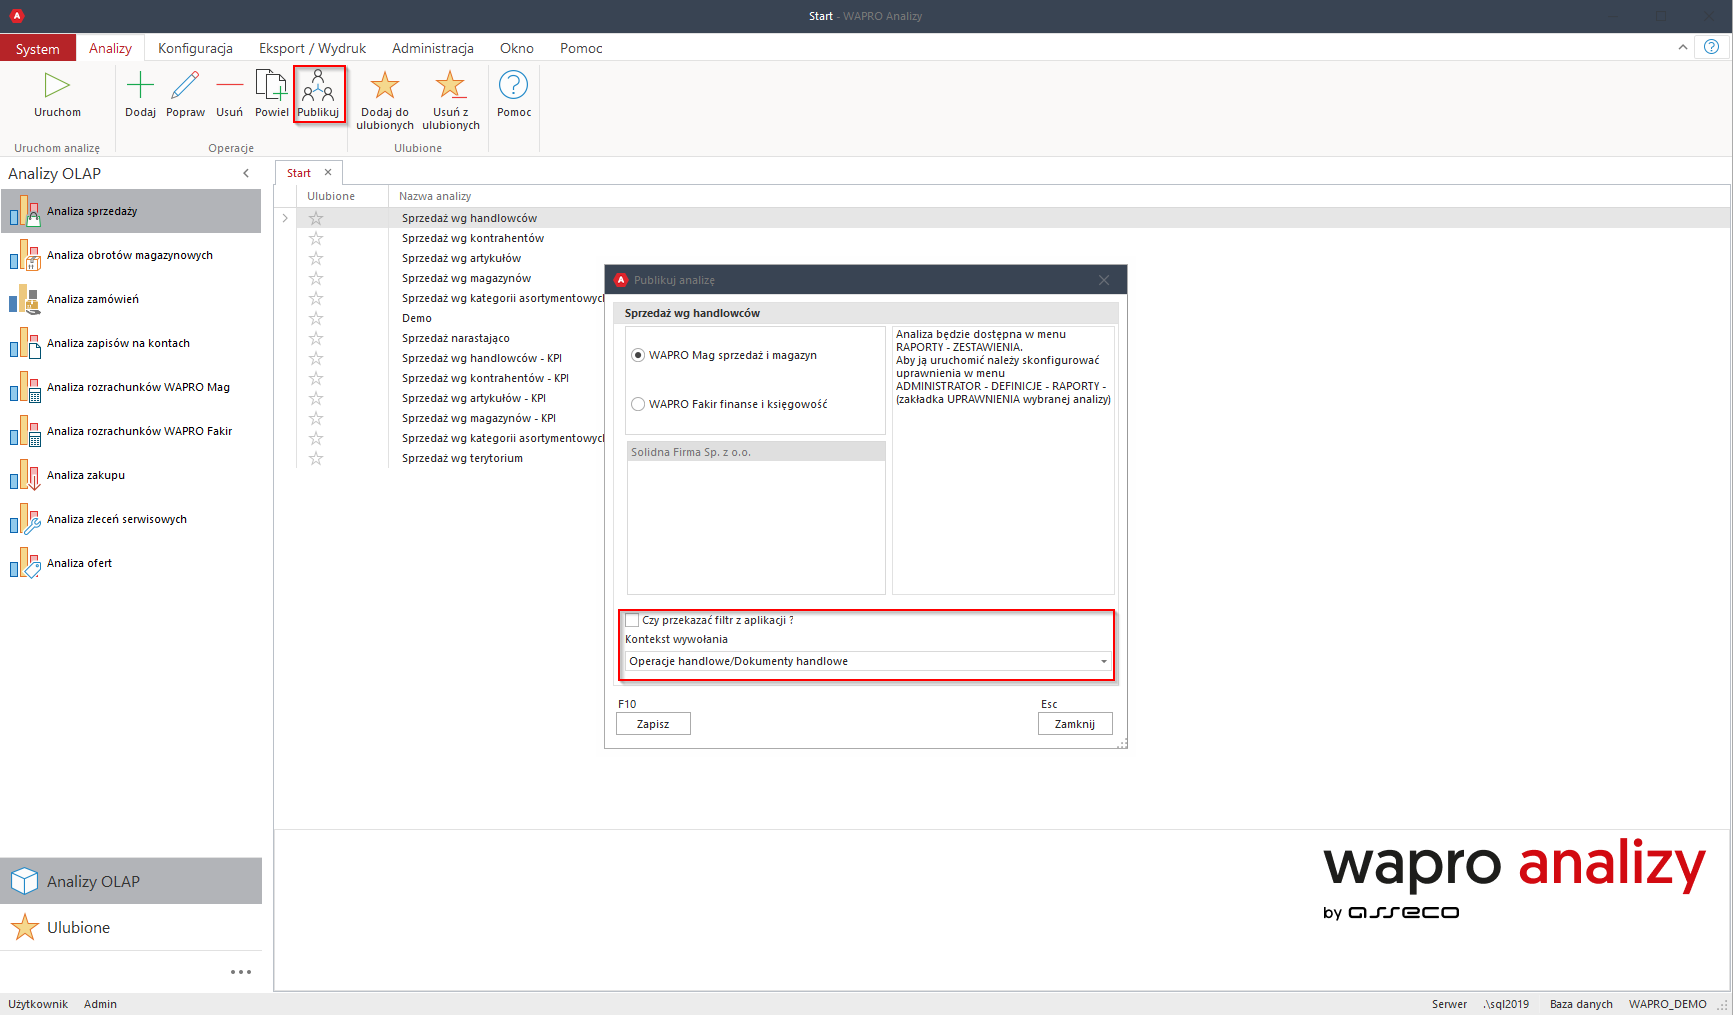The image size is (1733, 1015).
Task: Open navigation pane overflow dots
Action: tap(241, 972)
